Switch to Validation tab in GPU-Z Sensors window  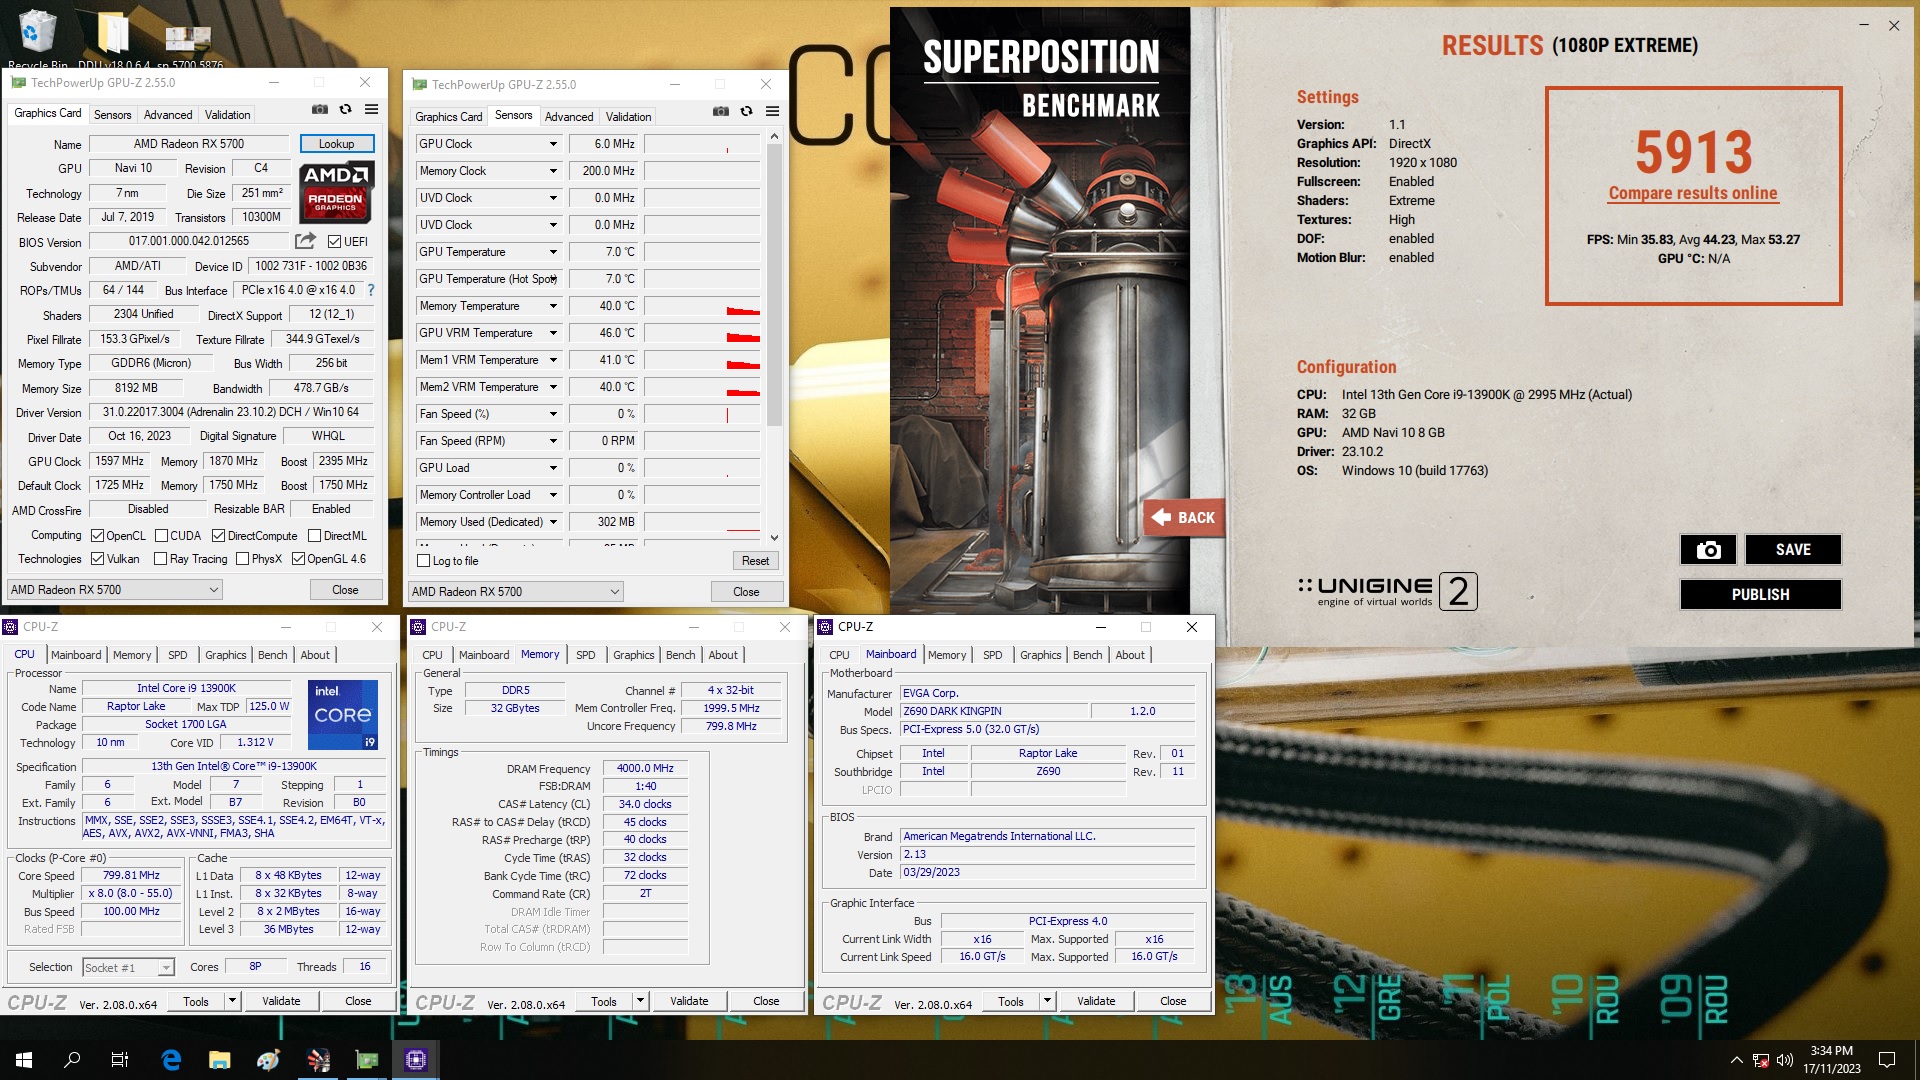pos(628,117)
